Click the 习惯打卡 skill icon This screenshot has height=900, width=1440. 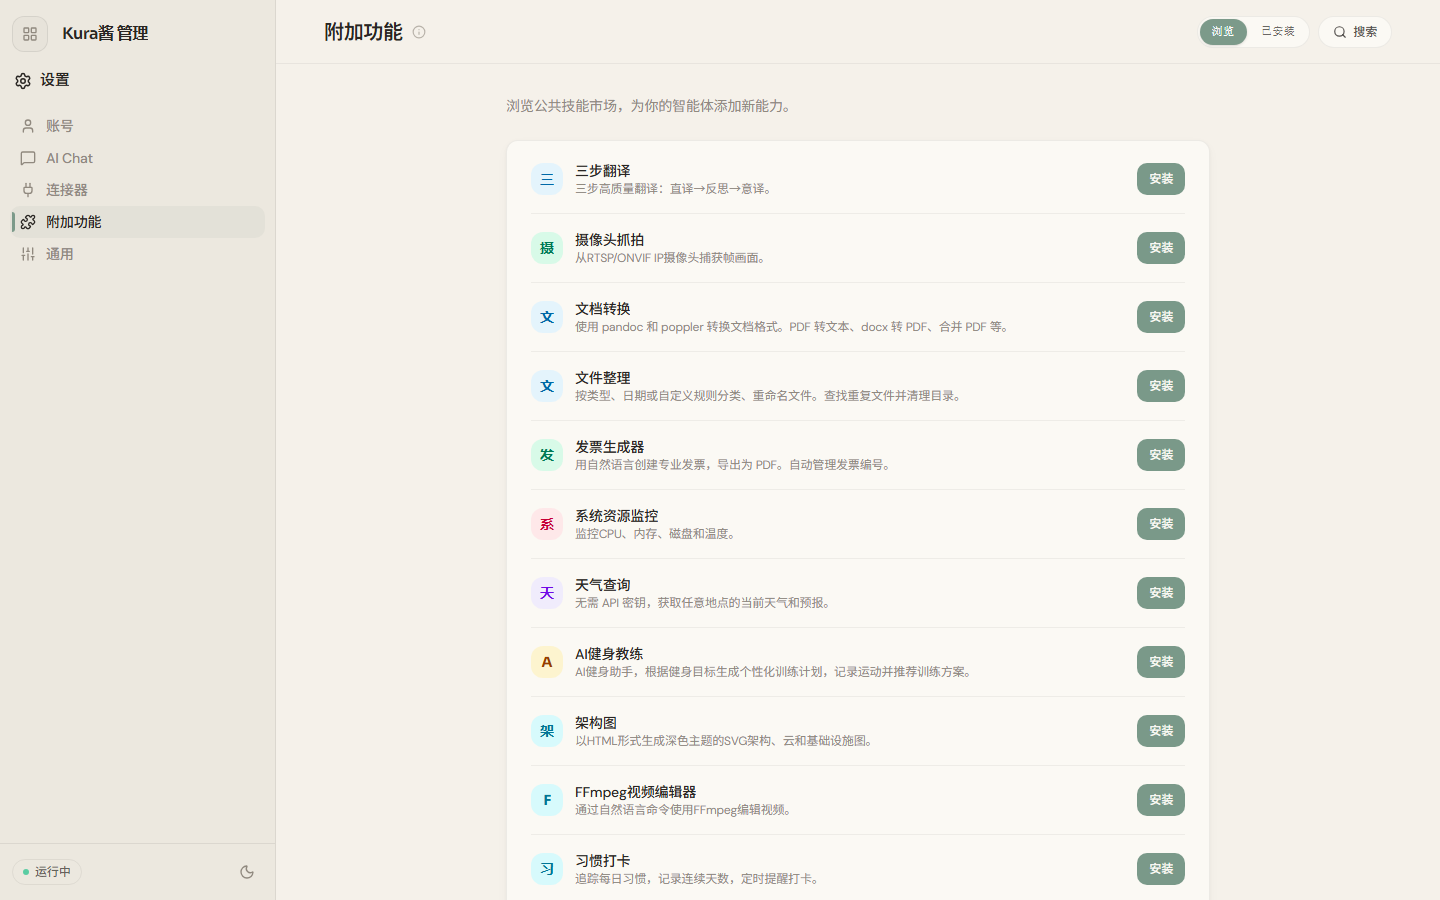tap(547, 869)
